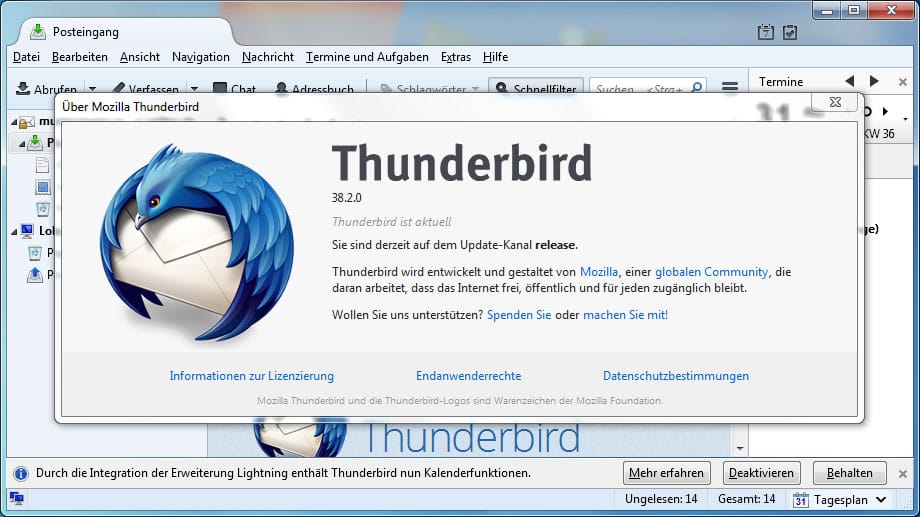The width and height of the screenshot is (920, 517).
Task: Collapse the Lokale Ordner tree node
Action: [14, 232]
